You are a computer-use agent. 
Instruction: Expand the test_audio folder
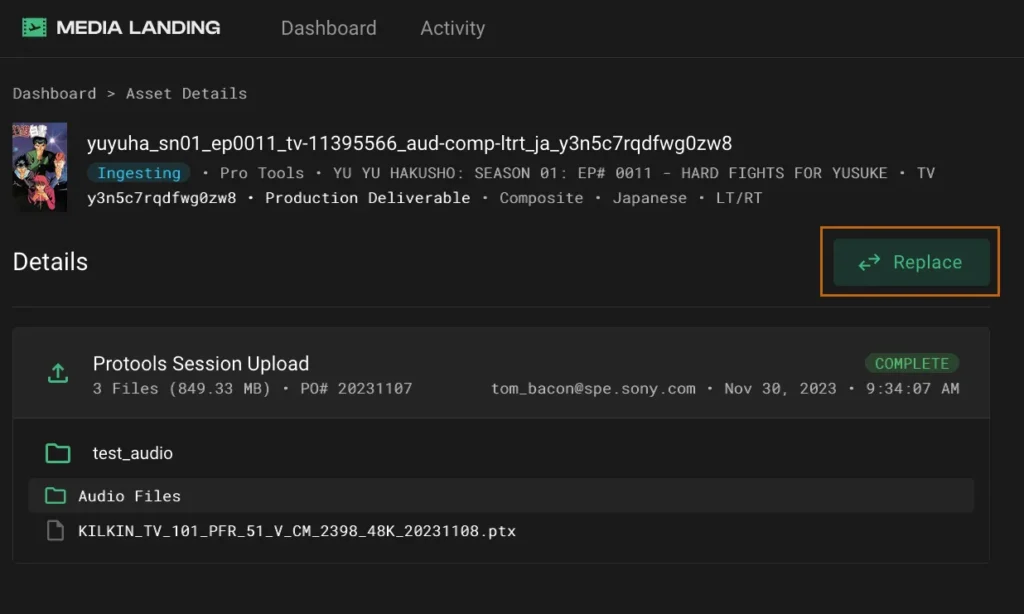(132, 453)
